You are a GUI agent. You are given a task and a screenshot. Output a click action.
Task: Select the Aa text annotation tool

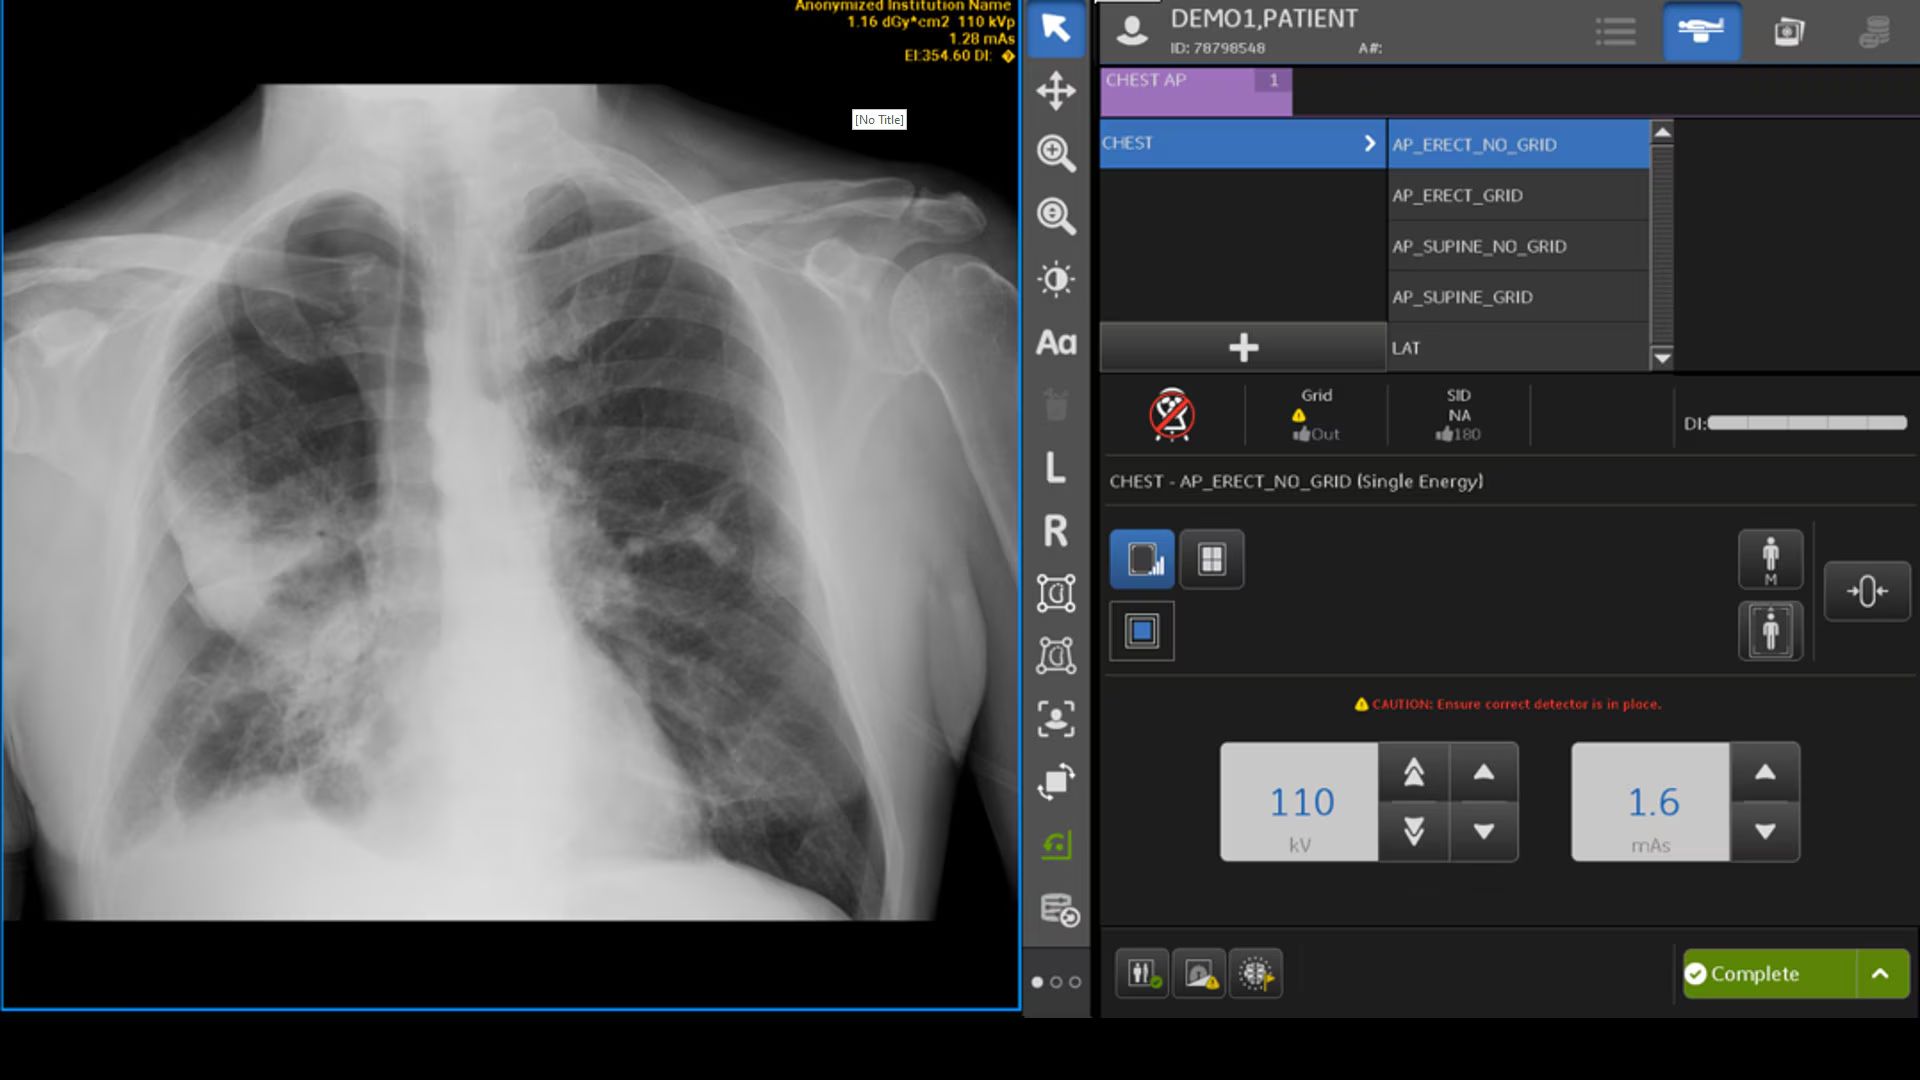[1056, 343]
